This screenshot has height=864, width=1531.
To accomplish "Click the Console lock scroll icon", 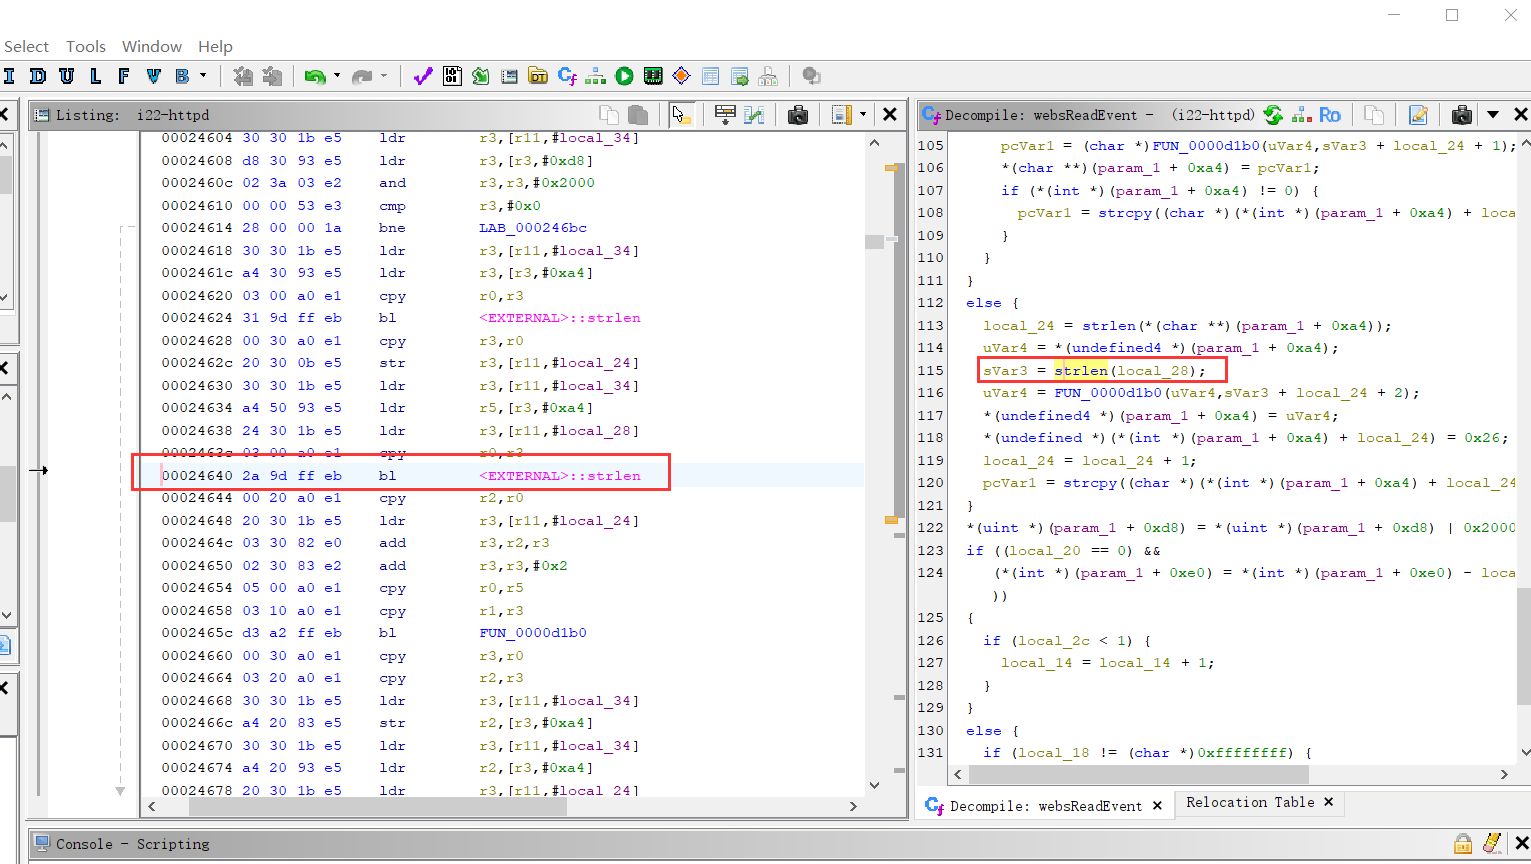I will tap(1463, 844).
